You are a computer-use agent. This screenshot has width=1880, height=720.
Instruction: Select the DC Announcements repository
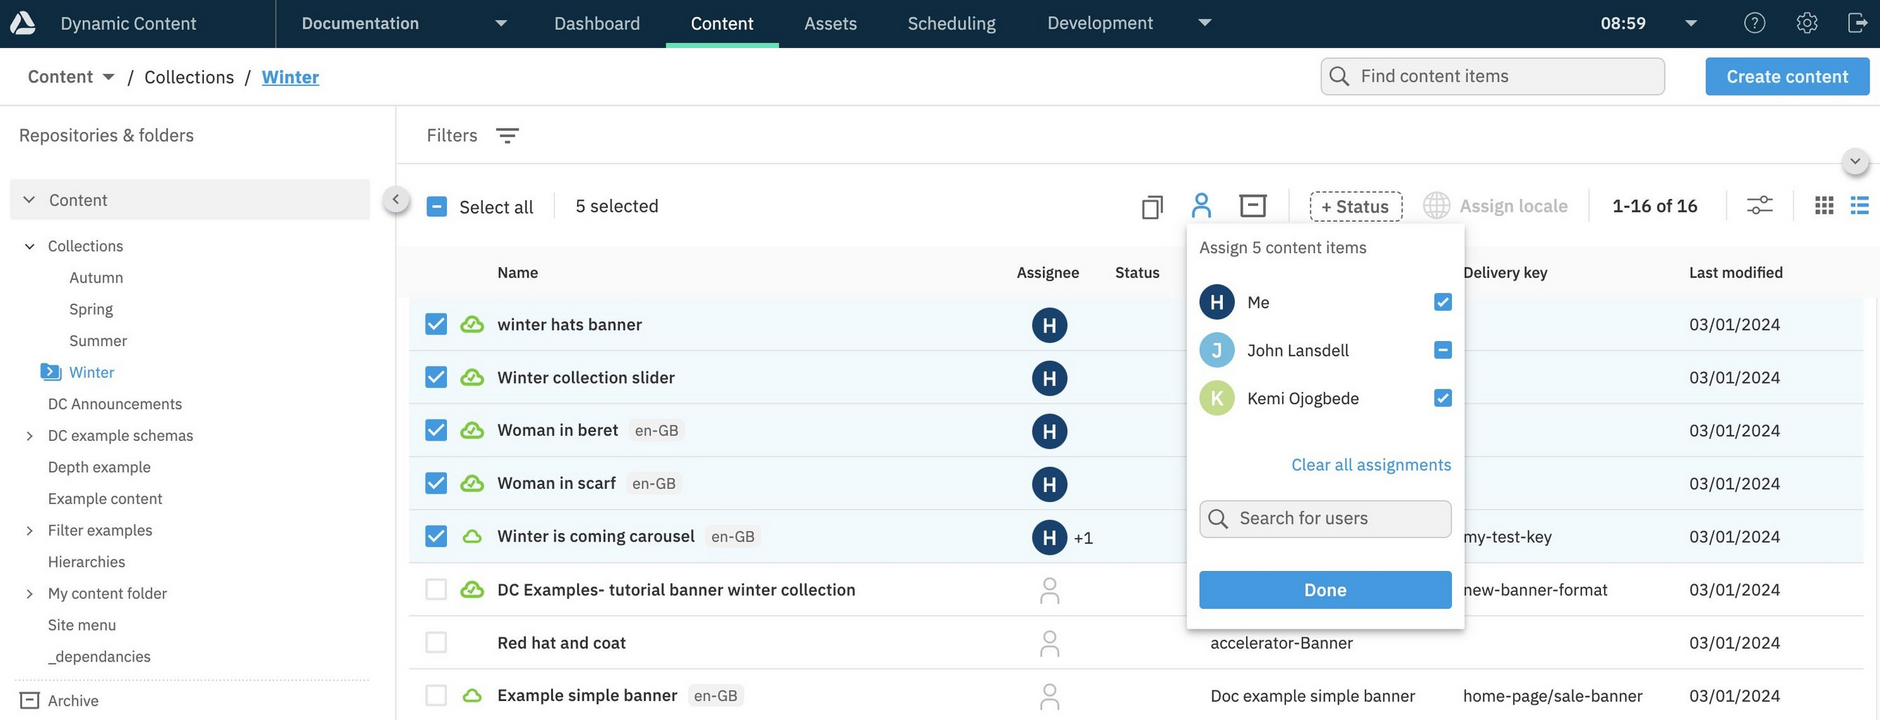click(x=115, y=404)
